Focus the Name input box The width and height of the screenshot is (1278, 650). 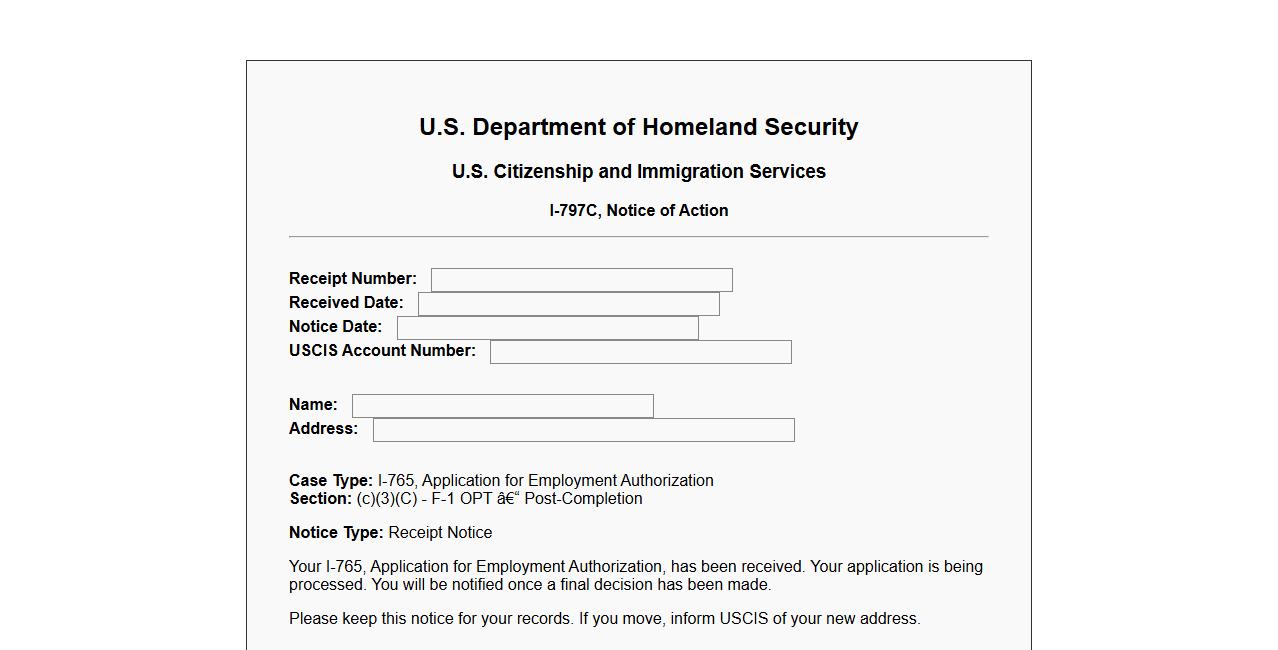pos(502,406)
